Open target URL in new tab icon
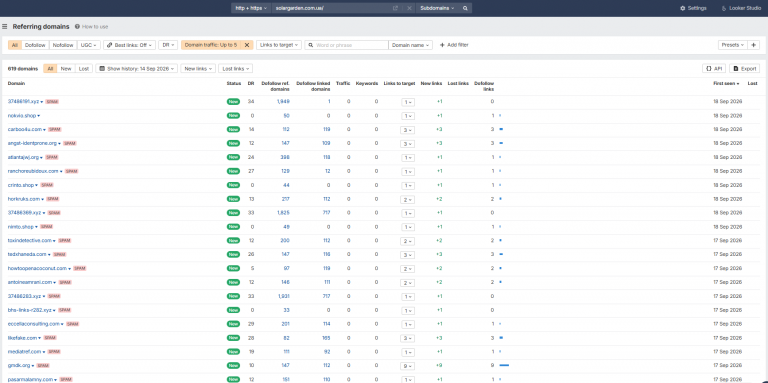The width and height of the screenshot is (768, 383). point(395,8)
